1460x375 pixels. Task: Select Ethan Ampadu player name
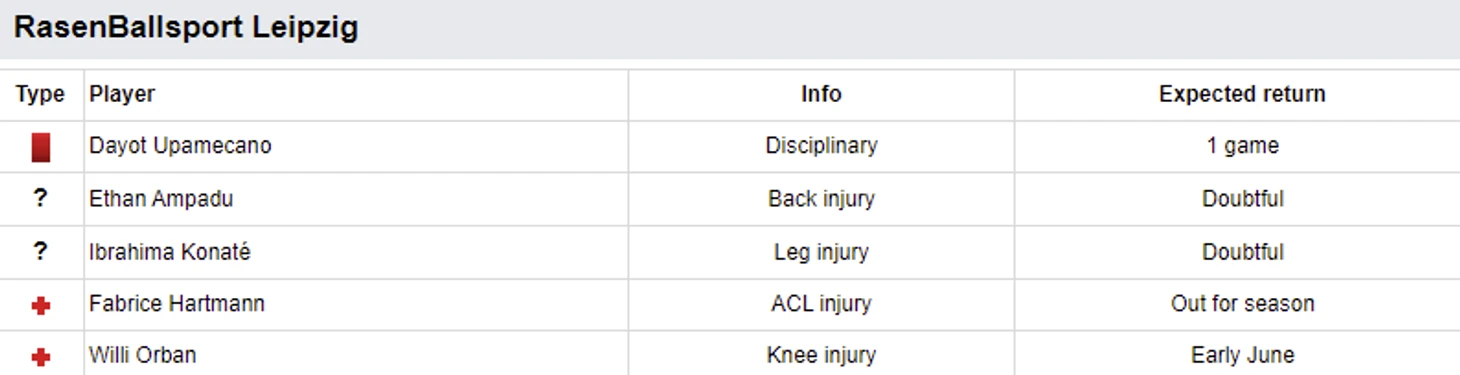[x=161, y=199]
